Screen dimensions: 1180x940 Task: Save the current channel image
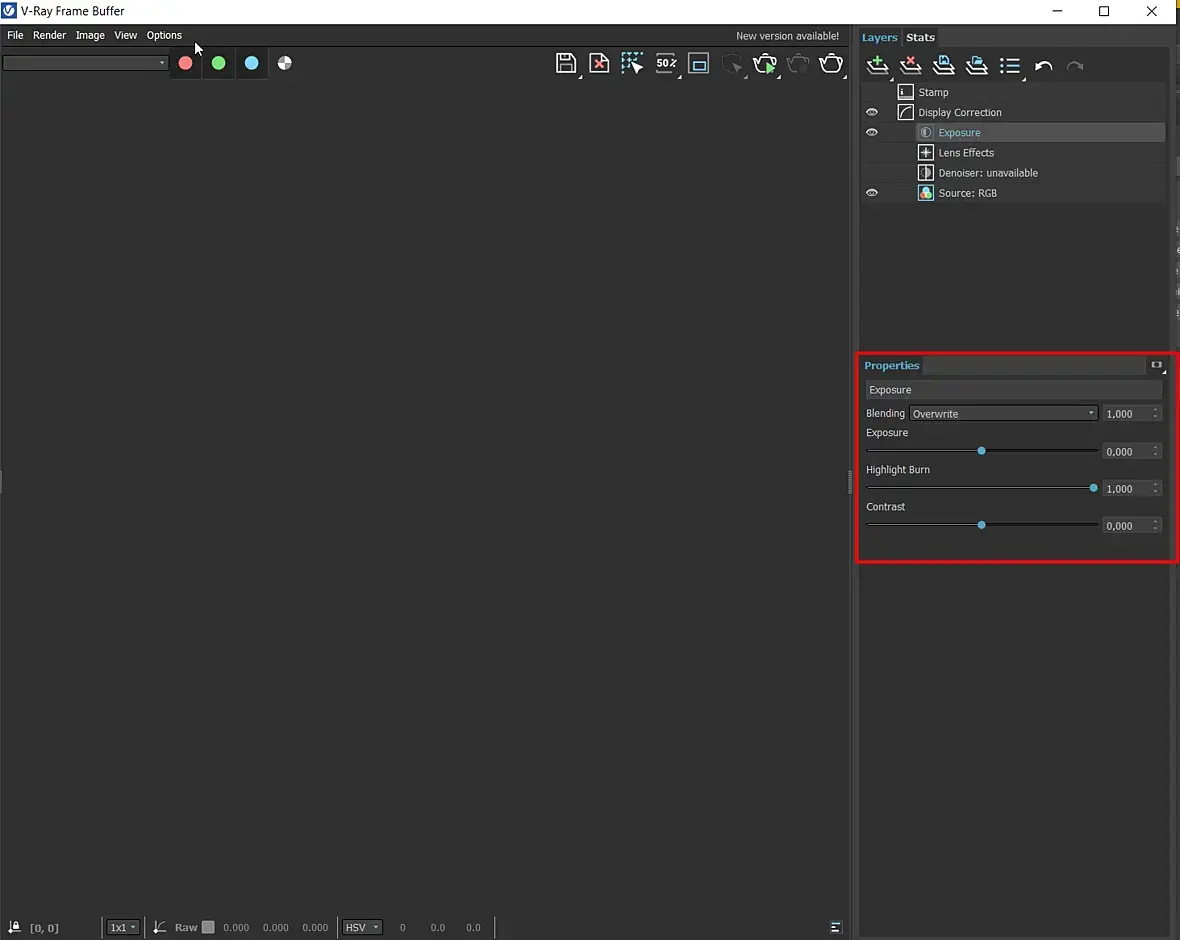[566, 63]
